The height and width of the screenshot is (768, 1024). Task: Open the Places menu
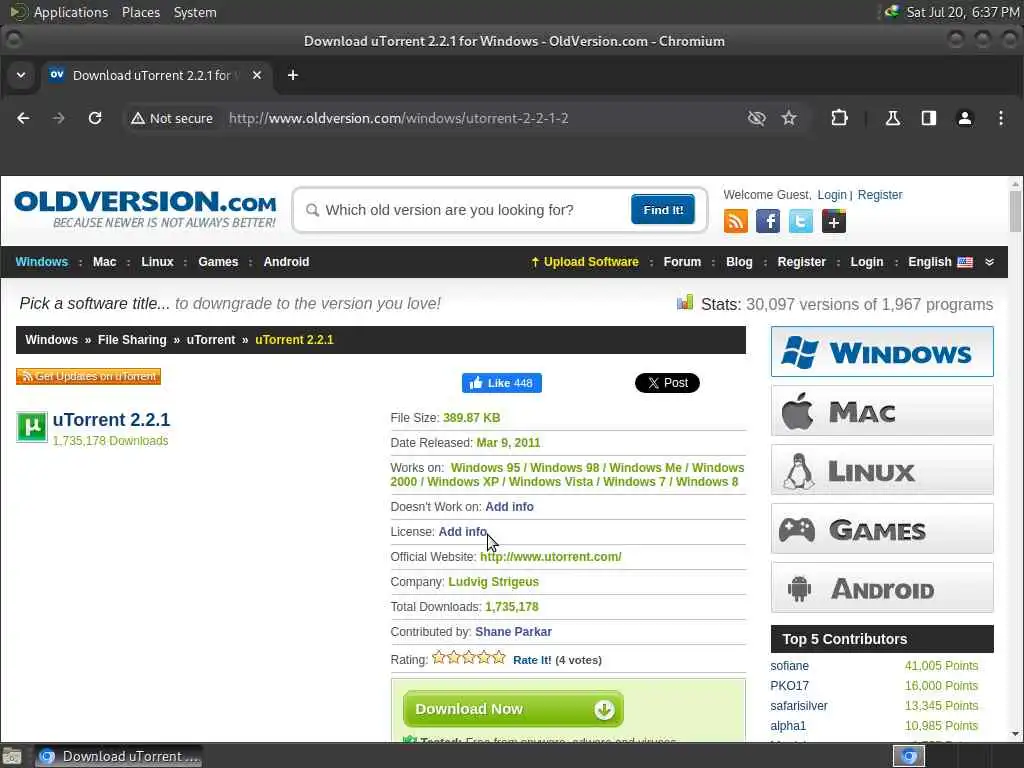140,12
